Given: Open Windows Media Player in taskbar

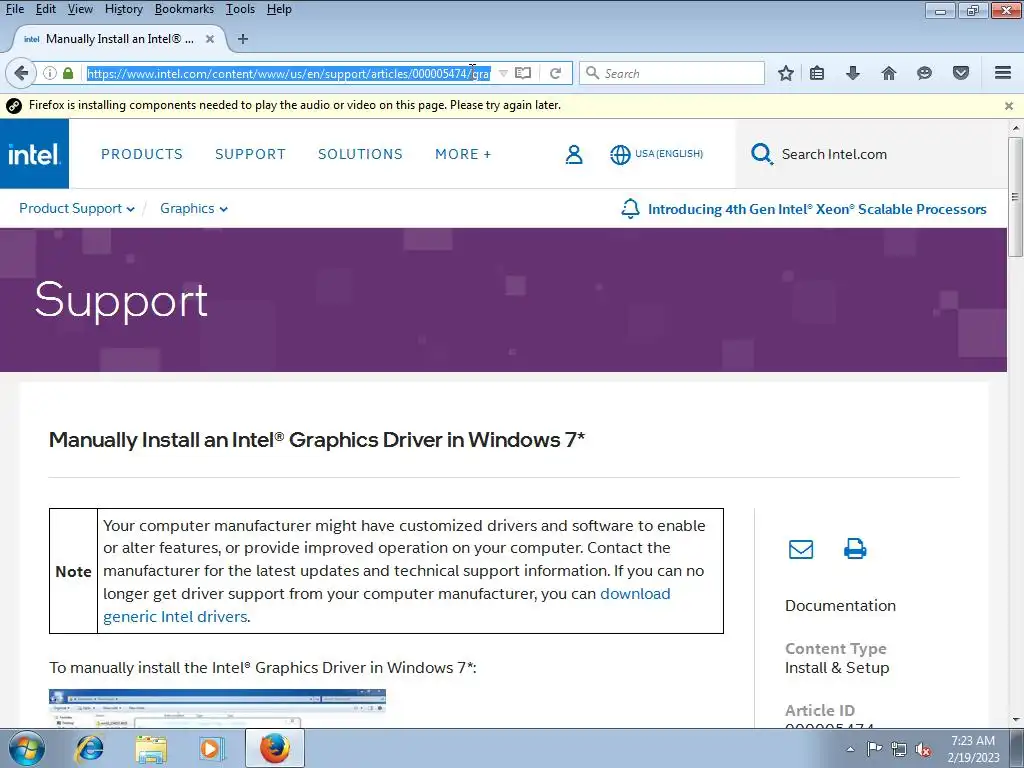Looking at the screenshot, I should [x=211, y=748].
